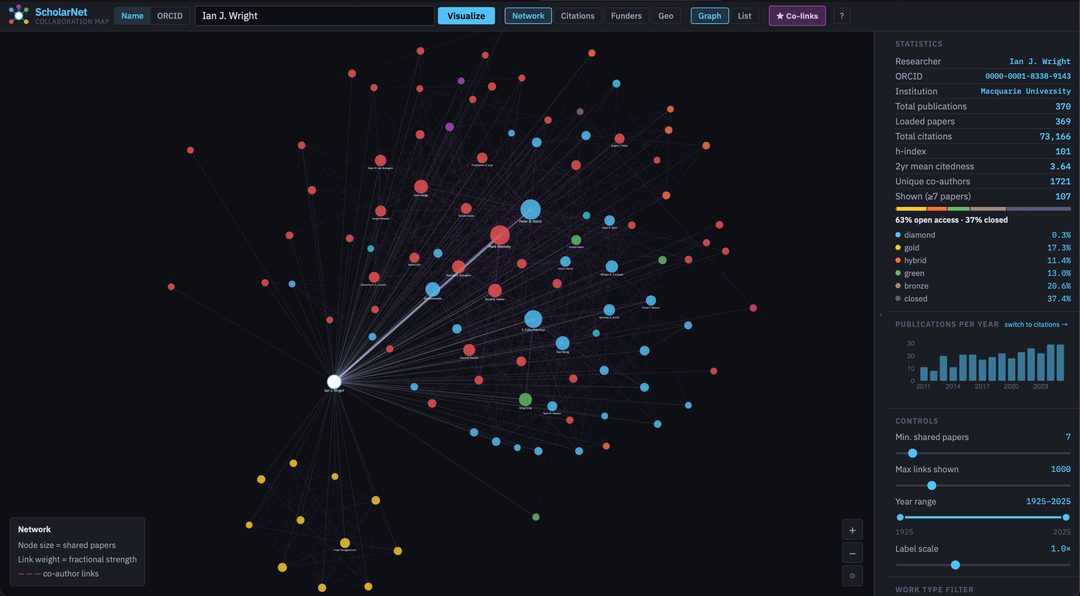Screen dimensions: 1080x596
Task: Click the 'switch to citations' link
Action: pos(1036,324)
